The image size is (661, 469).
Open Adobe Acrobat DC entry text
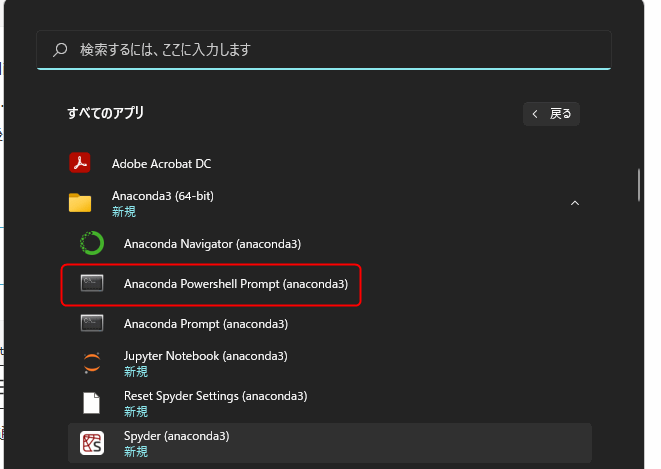click(161, 163)
